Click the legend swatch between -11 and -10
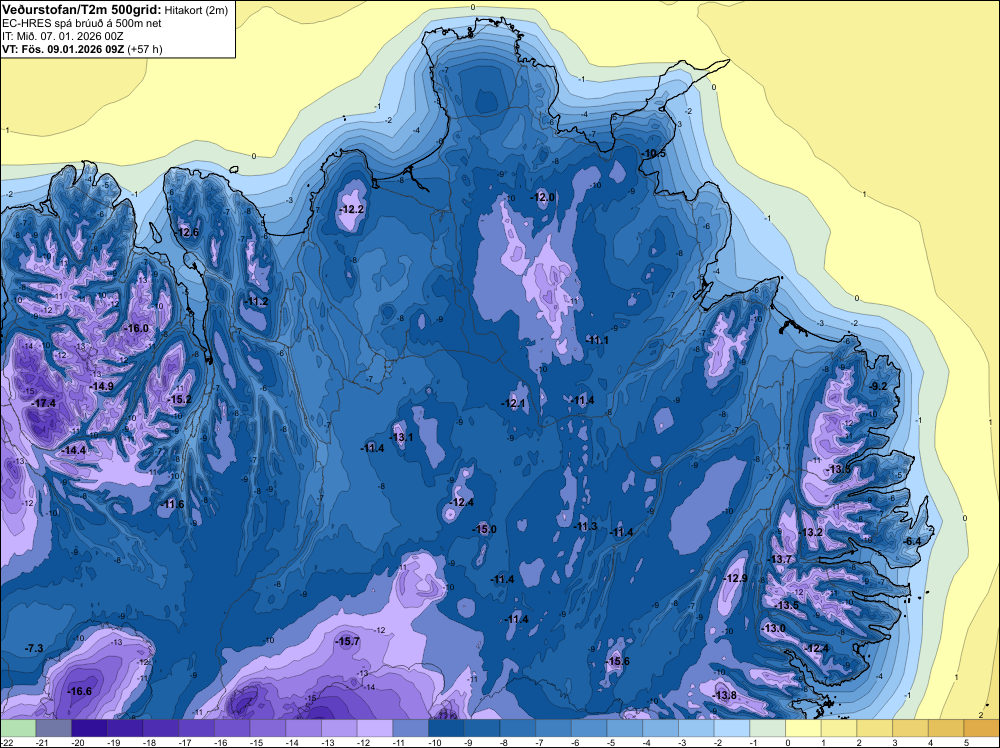 [x=411, y=728]
